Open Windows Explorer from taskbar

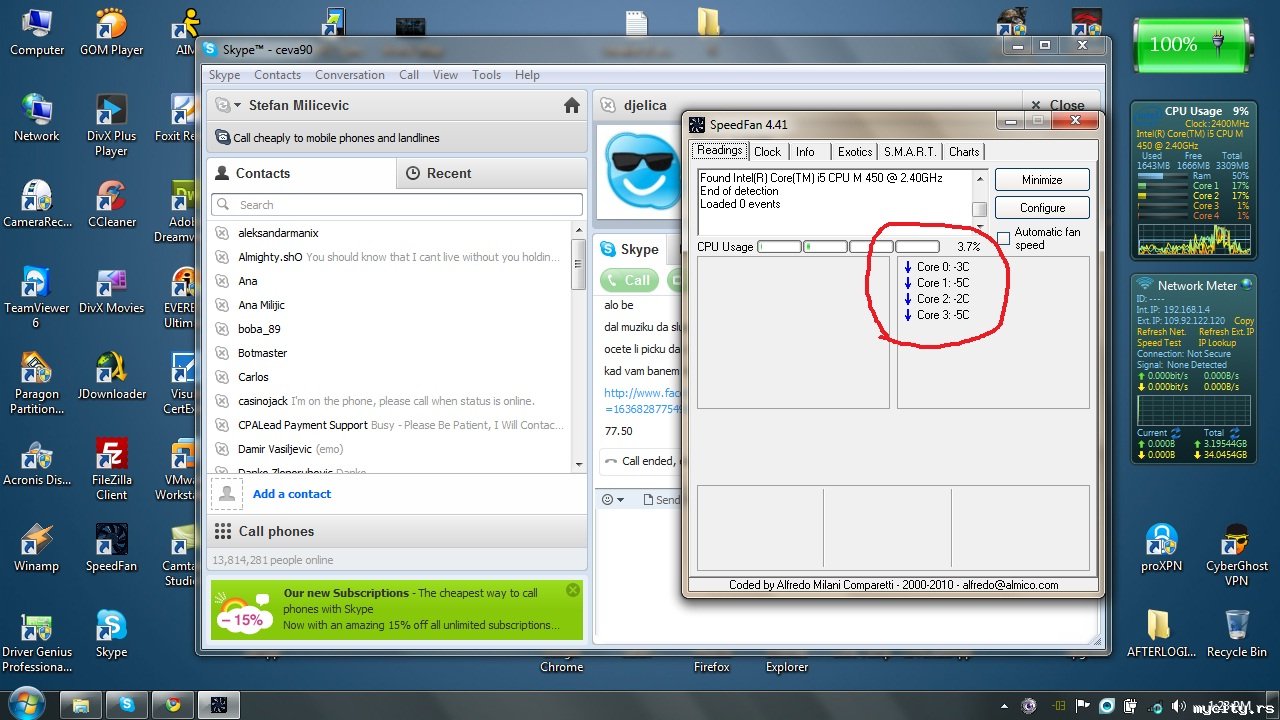[81, 704]
